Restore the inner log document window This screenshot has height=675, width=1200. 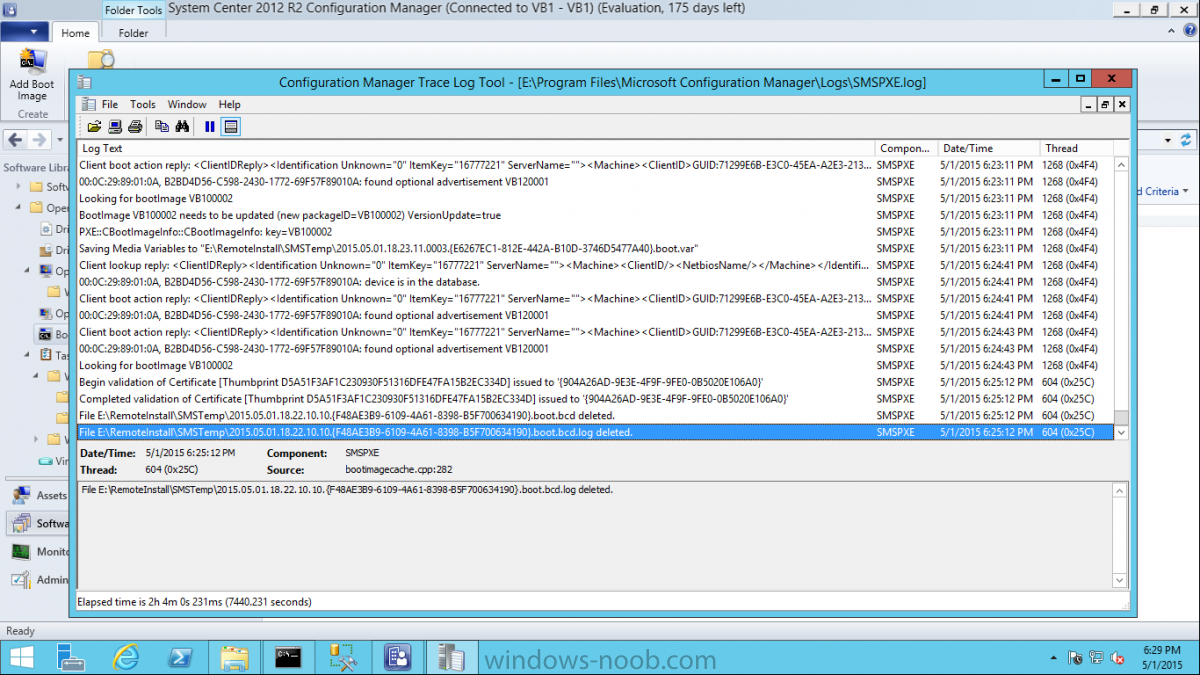click(x=1105, y=104)
